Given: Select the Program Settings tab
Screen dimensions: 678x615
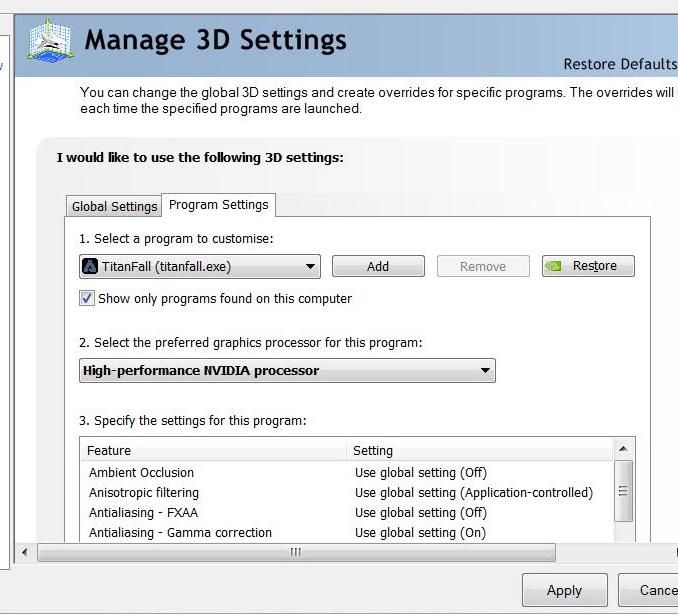Looking at the screenshot, I should [x=219, y=205].
